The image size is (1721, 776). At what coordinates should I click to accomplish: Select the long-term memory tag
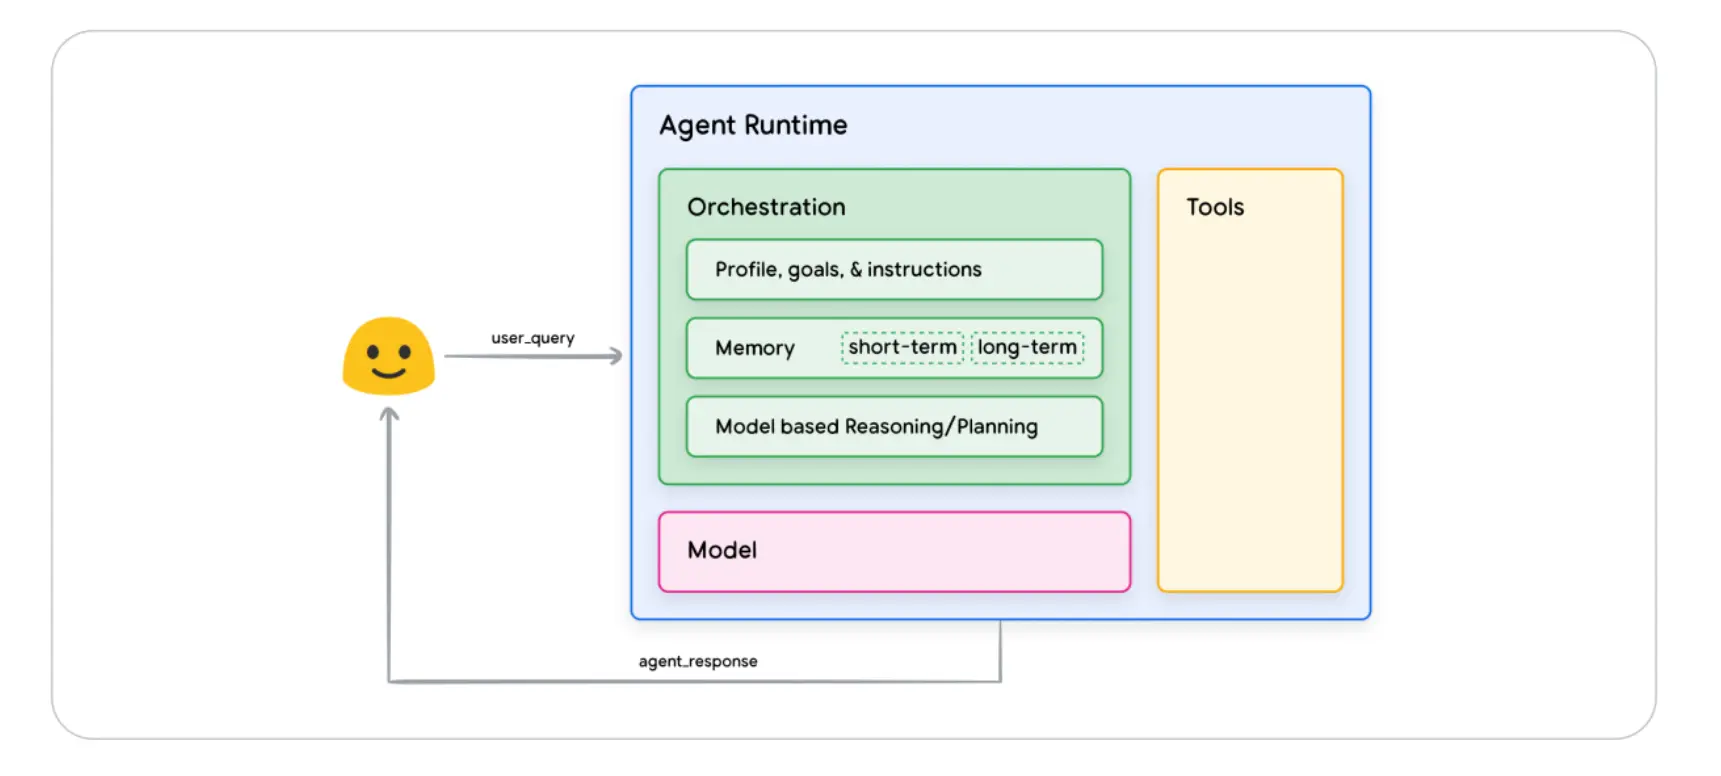click(1027, 348)
